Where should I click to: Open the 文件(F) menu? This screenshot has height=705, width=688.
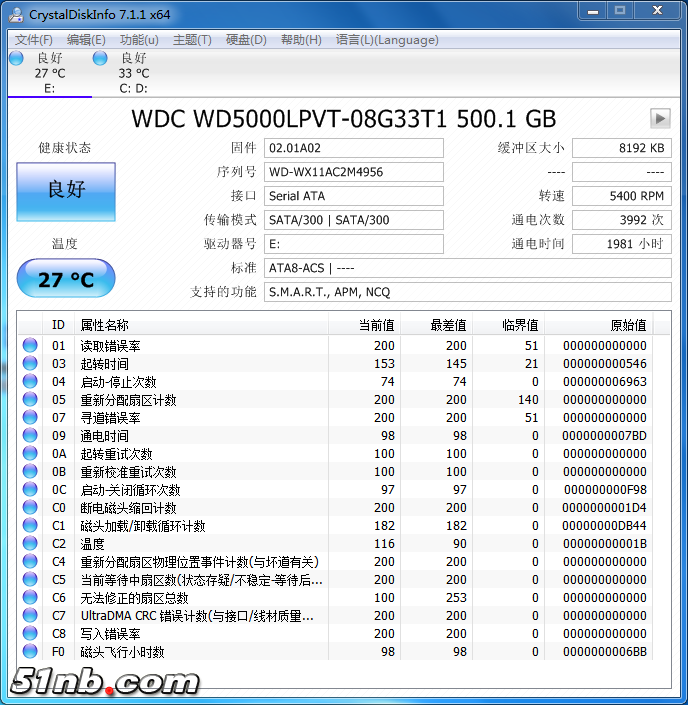pyautogui.click(x=34, y=40)
